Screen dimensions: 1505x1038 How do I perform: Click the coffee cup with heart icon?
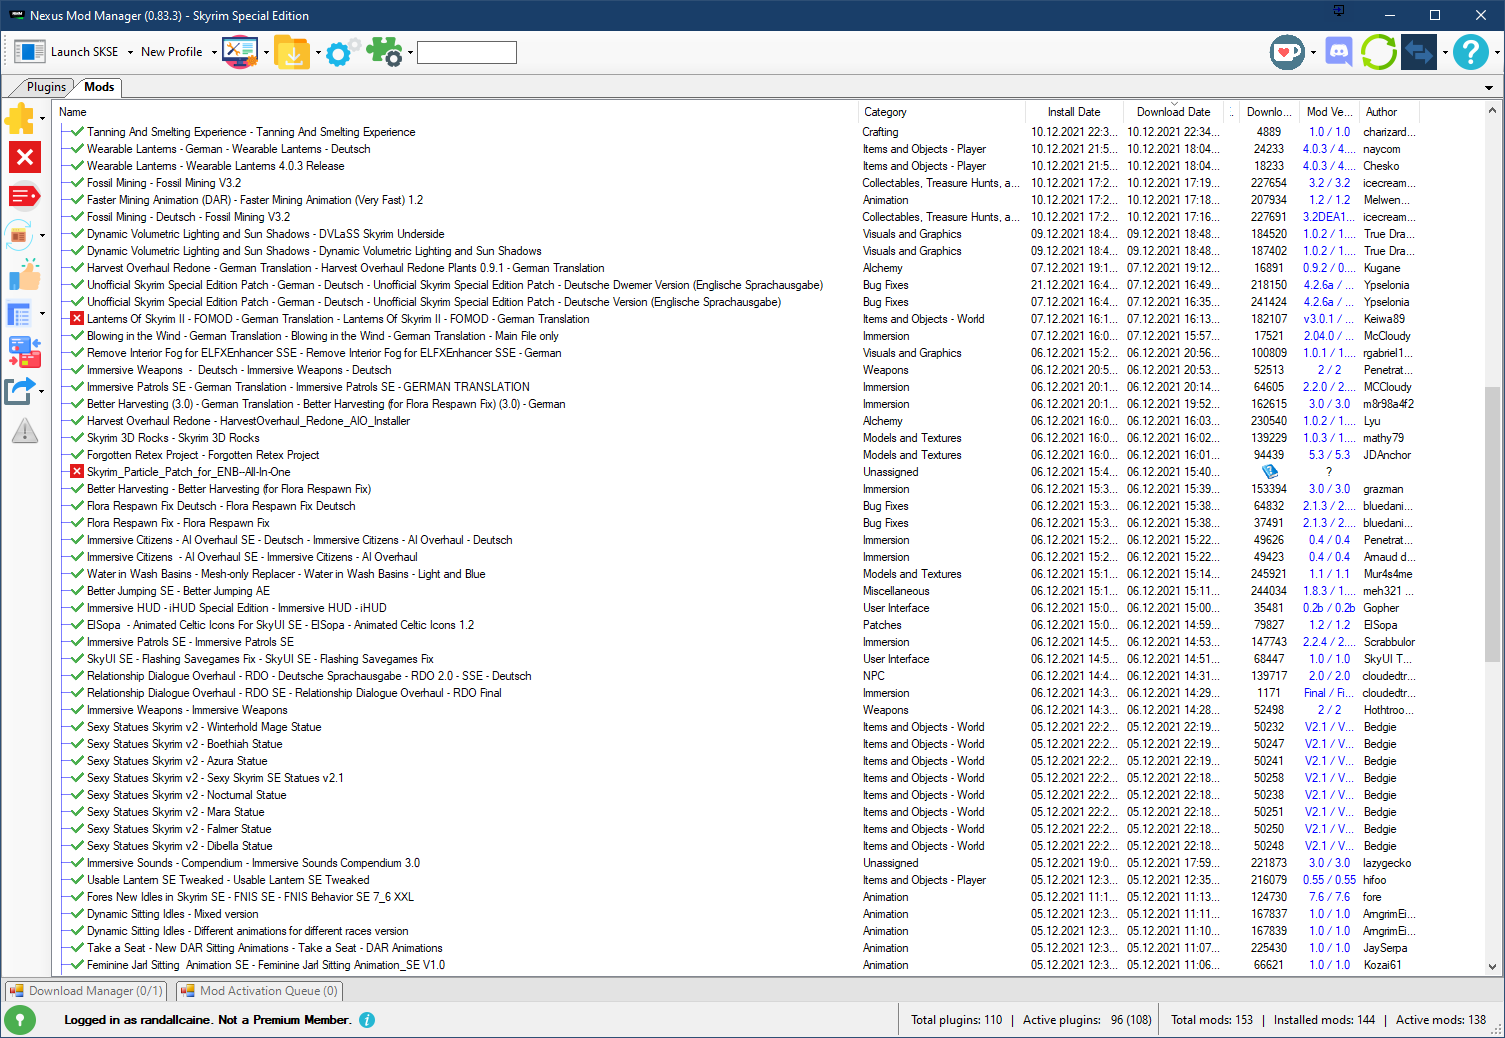click(1287, 52)
